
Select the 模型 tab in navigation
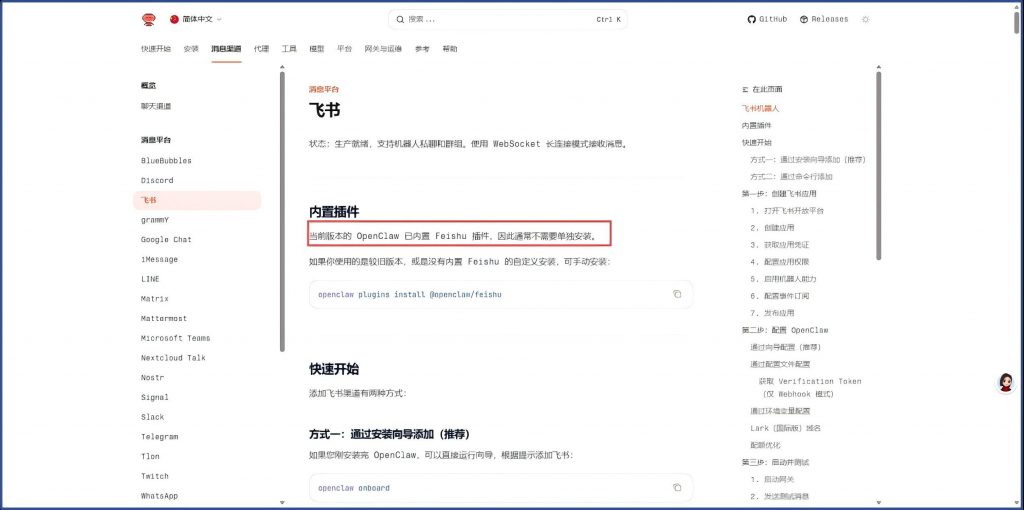pyautogui.click(x=316, y=48)
